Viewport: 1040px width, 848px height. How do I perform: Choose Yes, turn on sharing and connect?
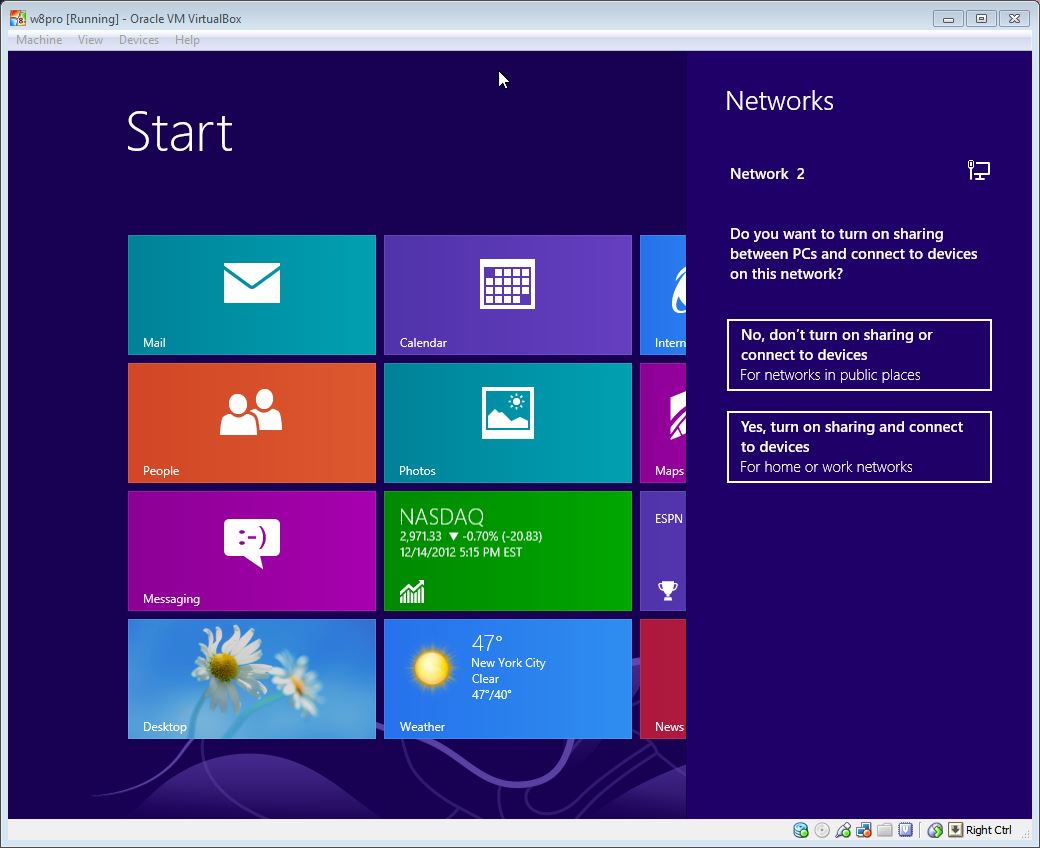(859, 447)
